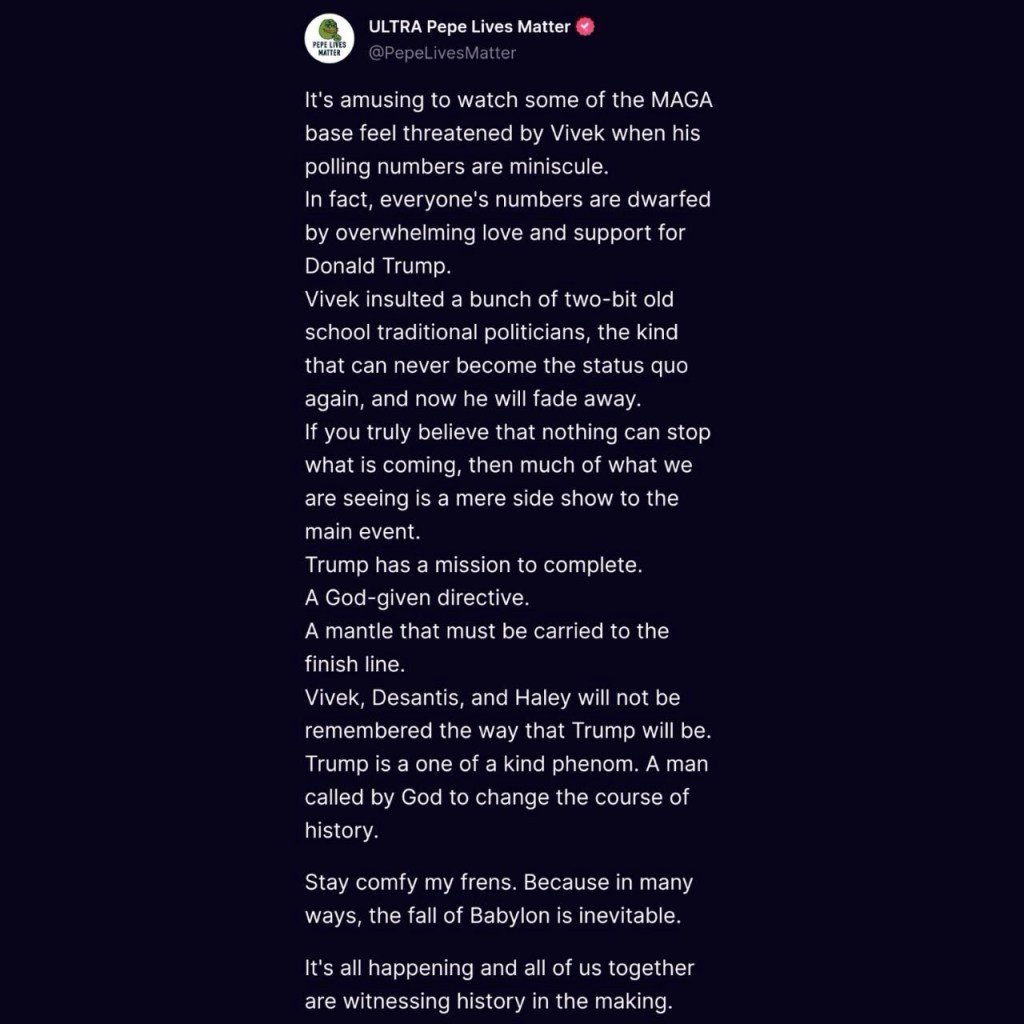Visit the @PepeLivesMatter handle
This screenshot has width=1024, height=1024.
pyautogui.click(x=442, y=53)
